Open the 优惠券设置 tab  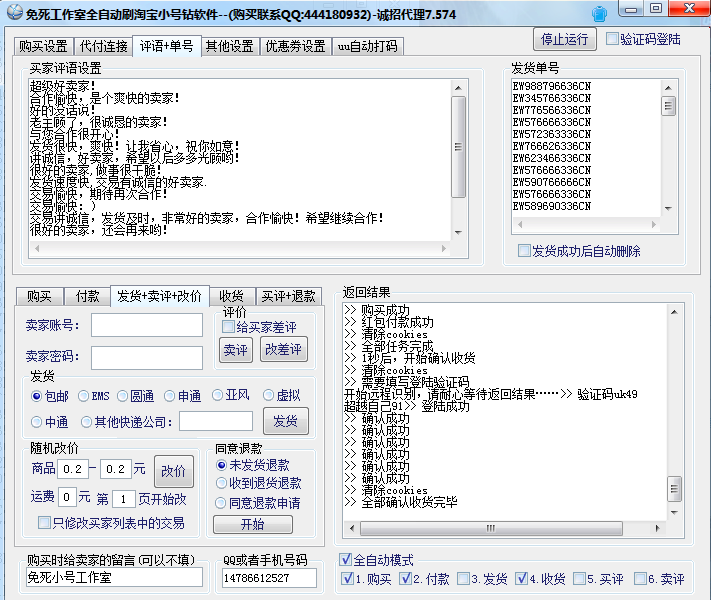[296, 47]
